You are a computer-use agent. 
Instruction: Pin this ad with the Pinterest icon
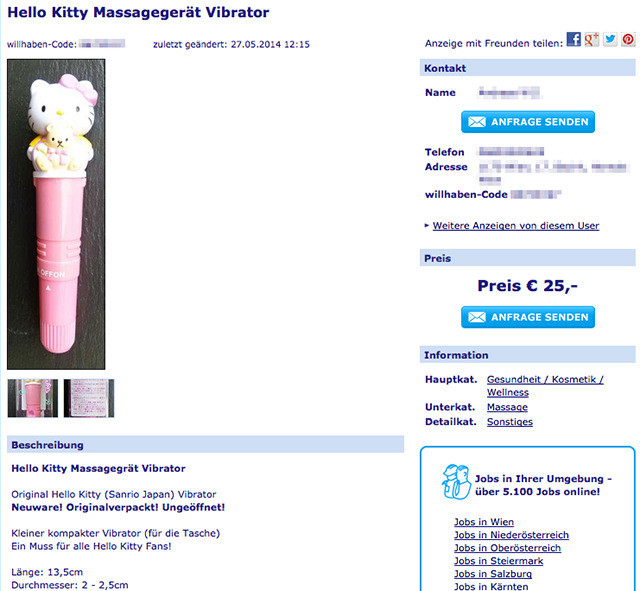(628, 40)
